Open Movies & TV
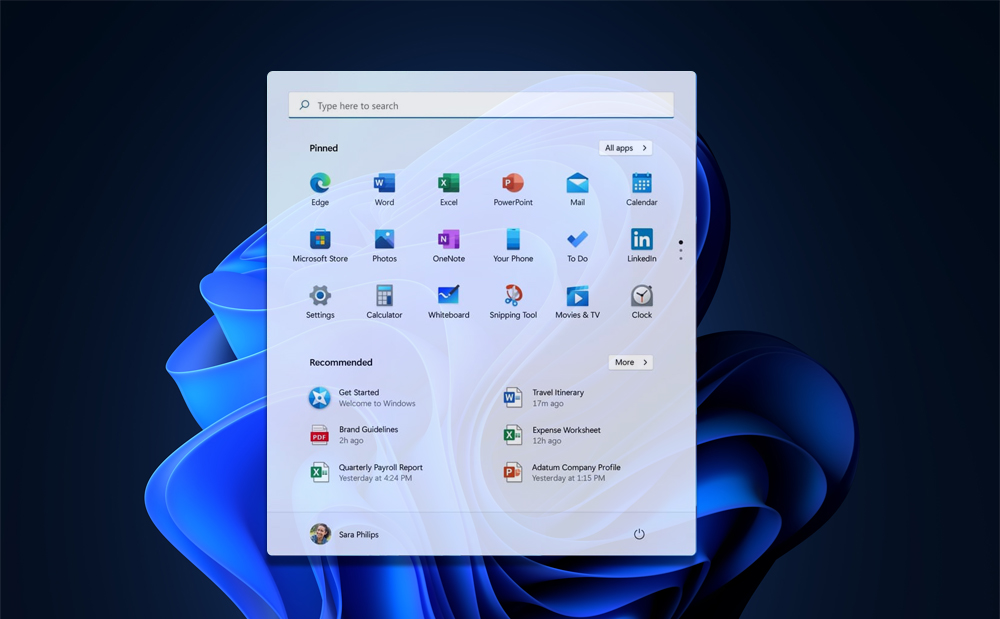 point(577,302)
